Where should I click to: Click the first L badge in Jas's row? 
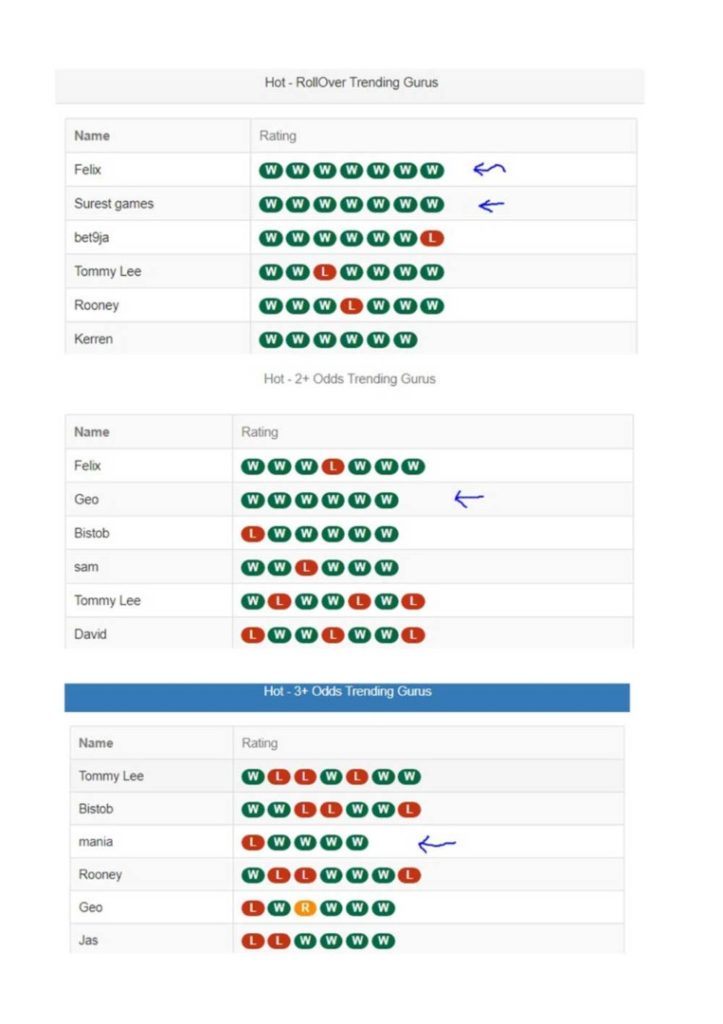click(x=253, y=941)
